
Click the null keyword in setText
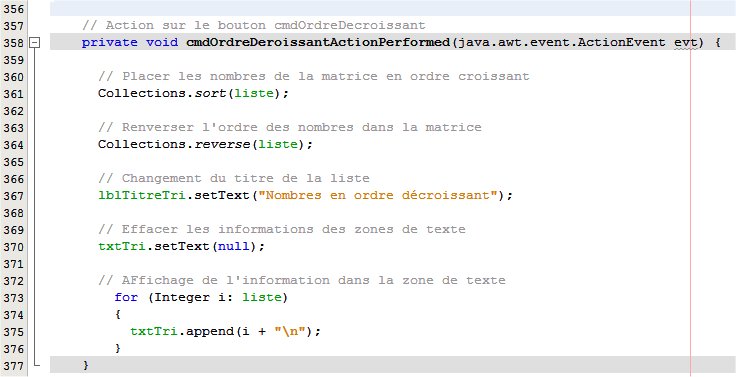click(x=233, y=246)
